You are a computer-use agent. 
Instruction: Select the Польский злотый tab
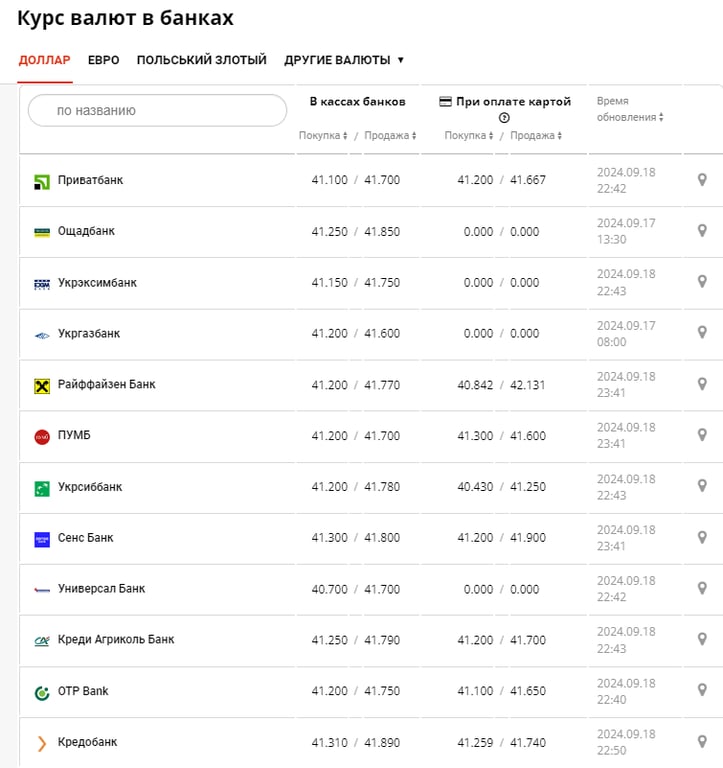201,60
